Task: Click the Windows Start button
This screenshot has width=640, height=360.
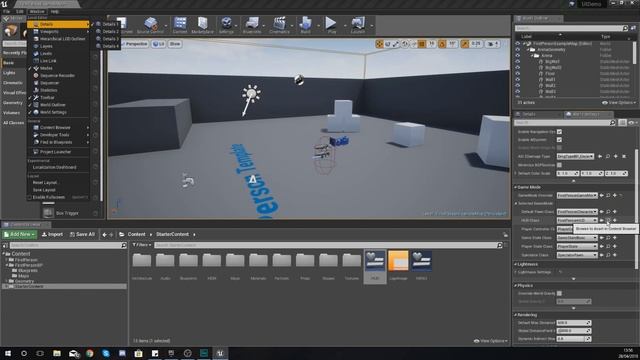Action: (8, 353)
